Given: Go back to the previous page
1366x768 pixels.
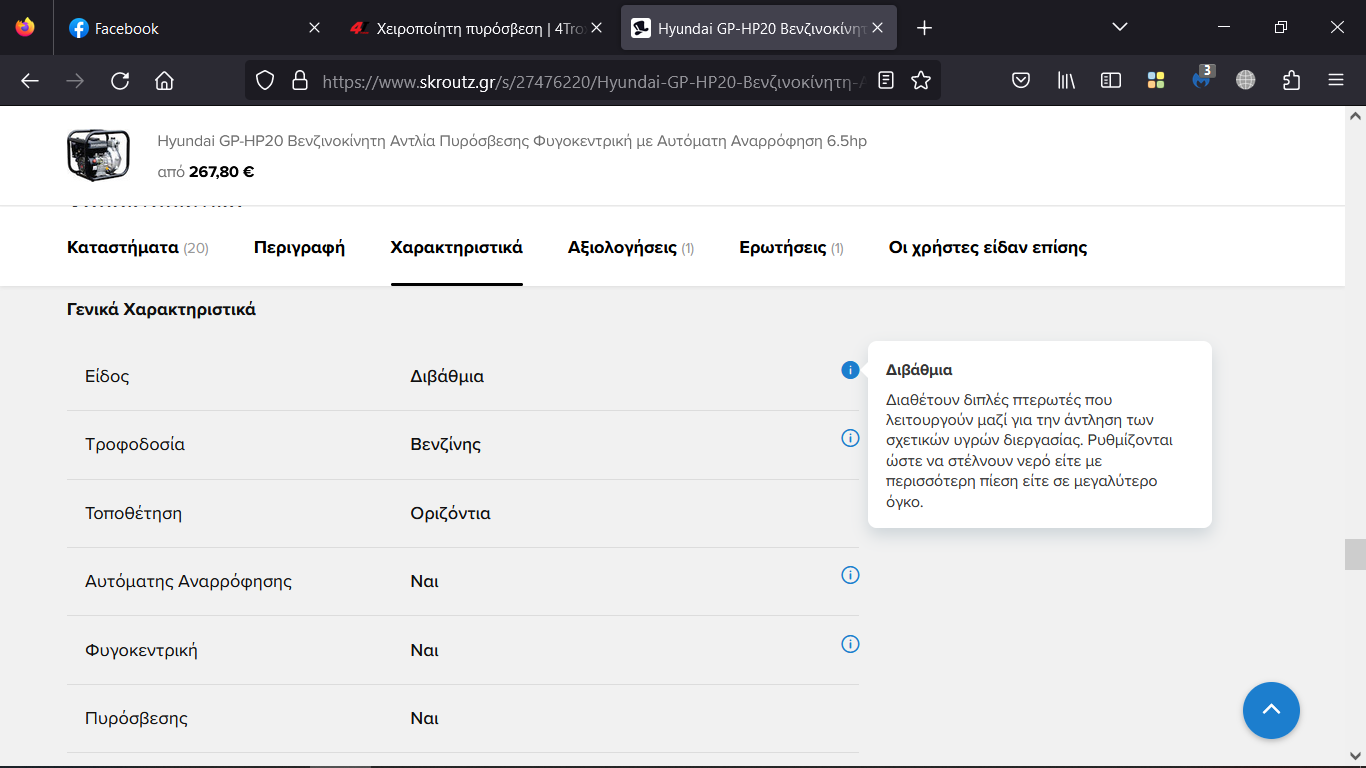Looking at the screenshot, I should (x=30, y=80).
